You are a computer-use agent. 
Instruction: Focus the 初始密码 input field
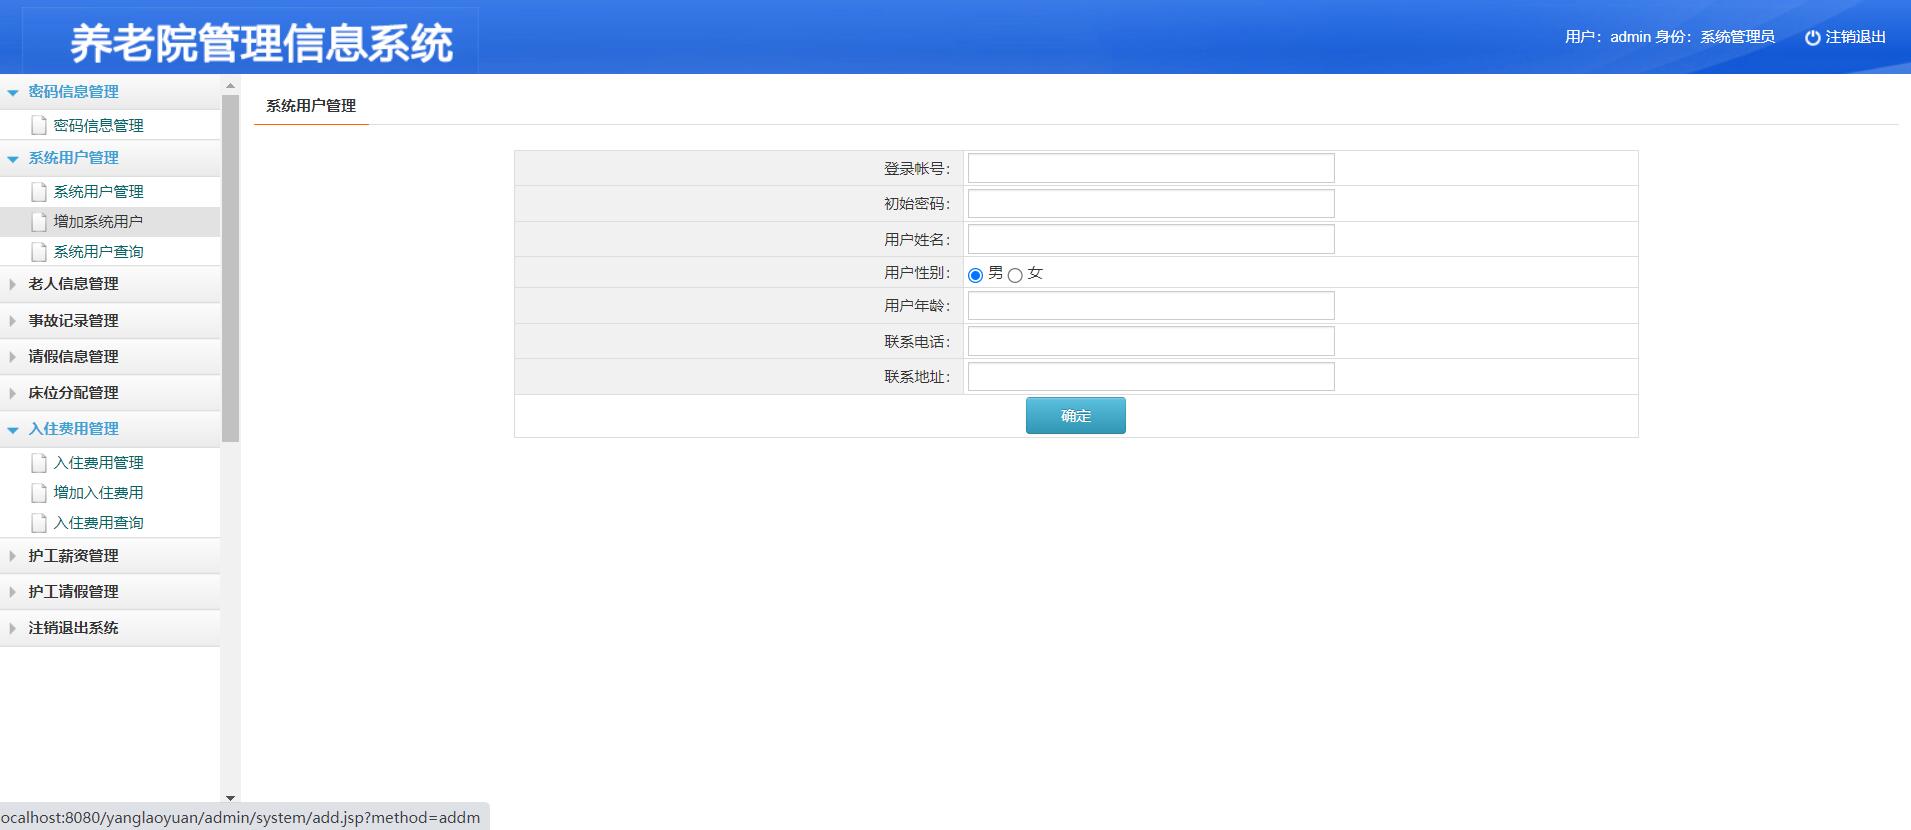(1151, 203)
